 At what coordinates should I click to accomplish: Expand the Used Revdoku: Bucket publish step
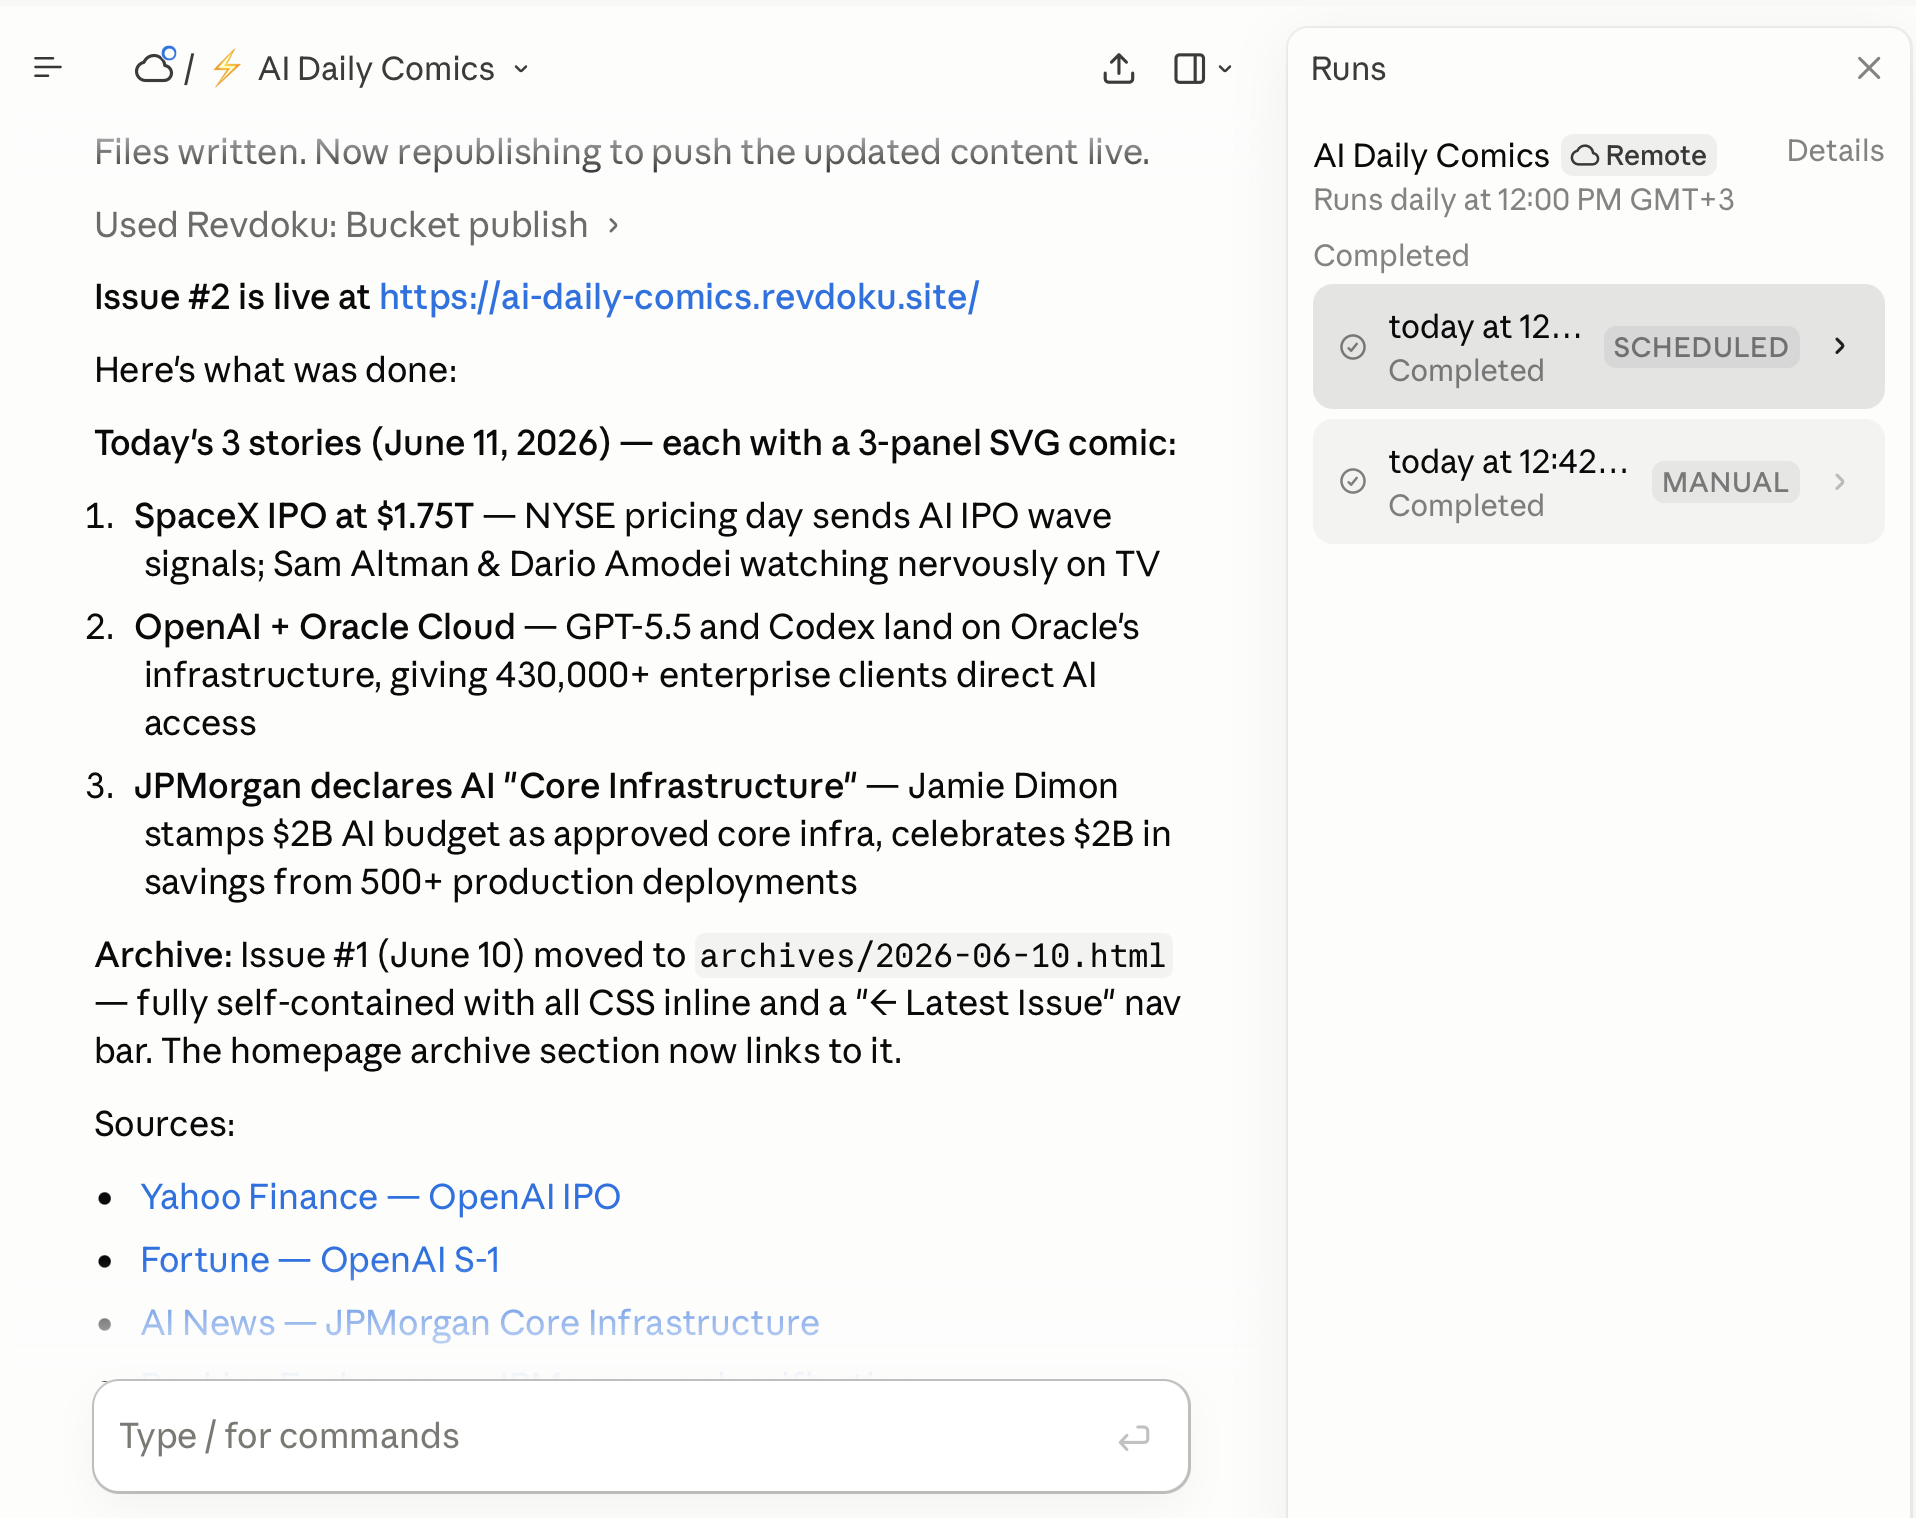[357, 225]
